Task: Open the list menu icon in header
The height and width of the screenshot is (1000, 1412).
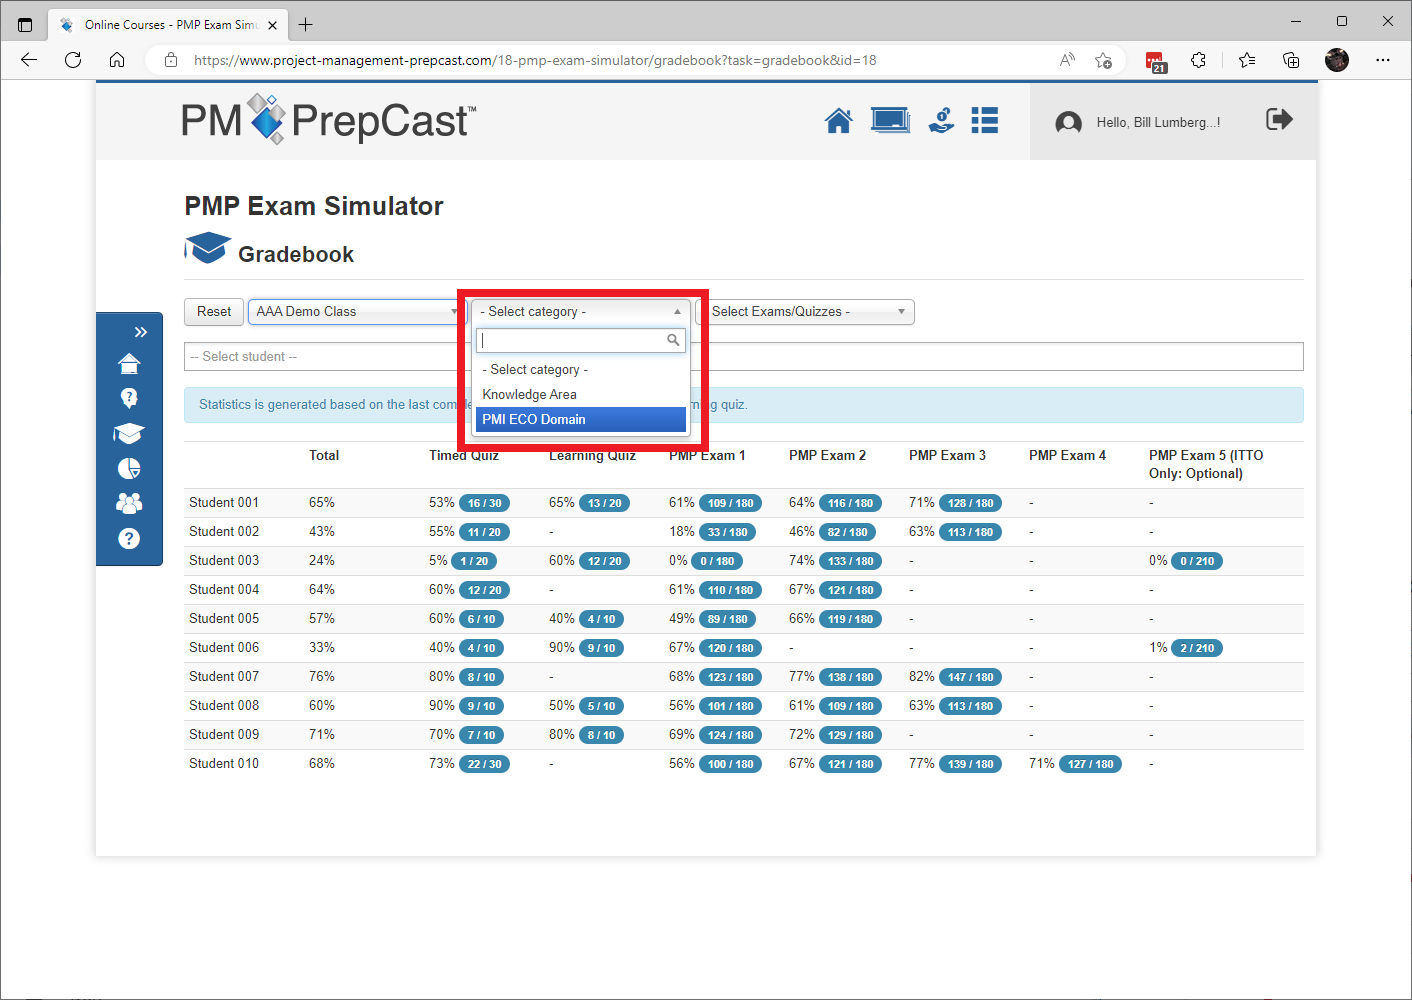Action: pos(985,121)
